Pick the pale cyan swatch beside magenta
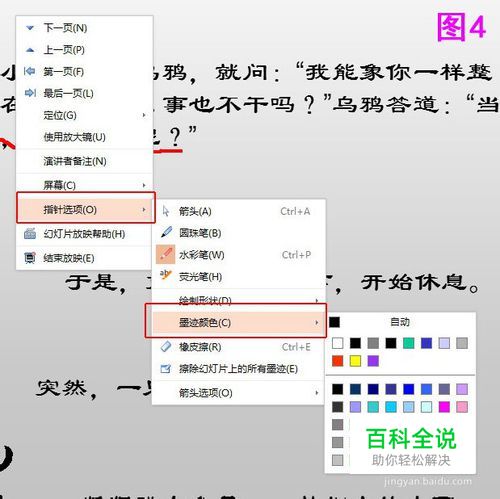The image size is (500, 499). point(426,407)
